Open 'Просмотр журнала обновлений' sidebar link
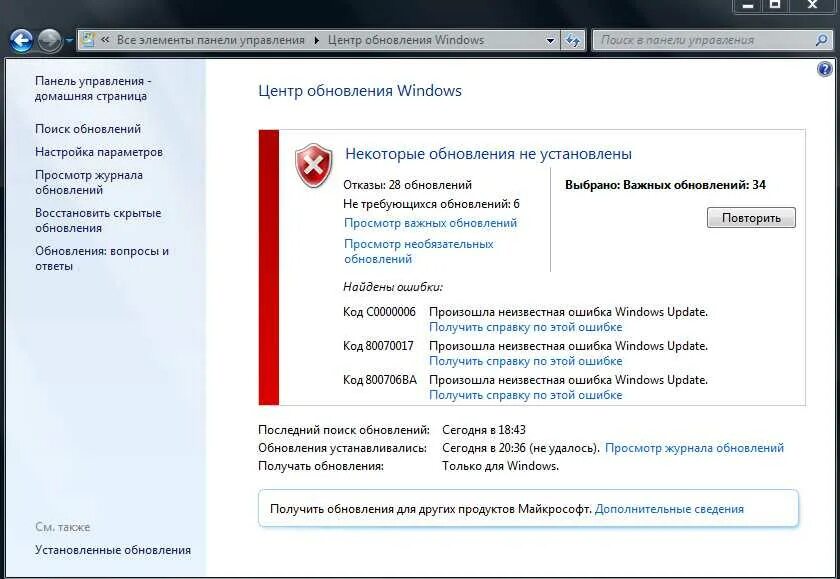 [x=89, y=183]
